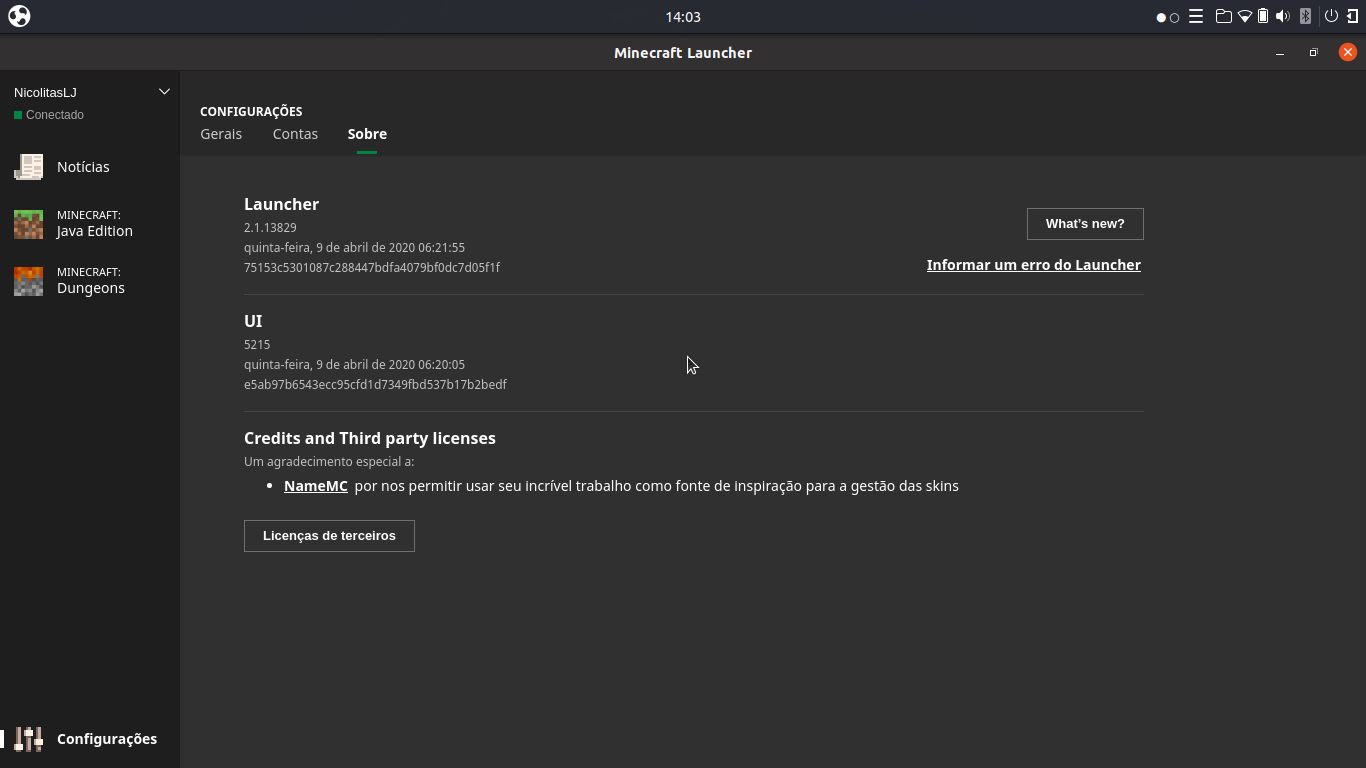Open the NameMC link
The height and width of the screenshot is (768, 1366).
(x=316, y=486)
